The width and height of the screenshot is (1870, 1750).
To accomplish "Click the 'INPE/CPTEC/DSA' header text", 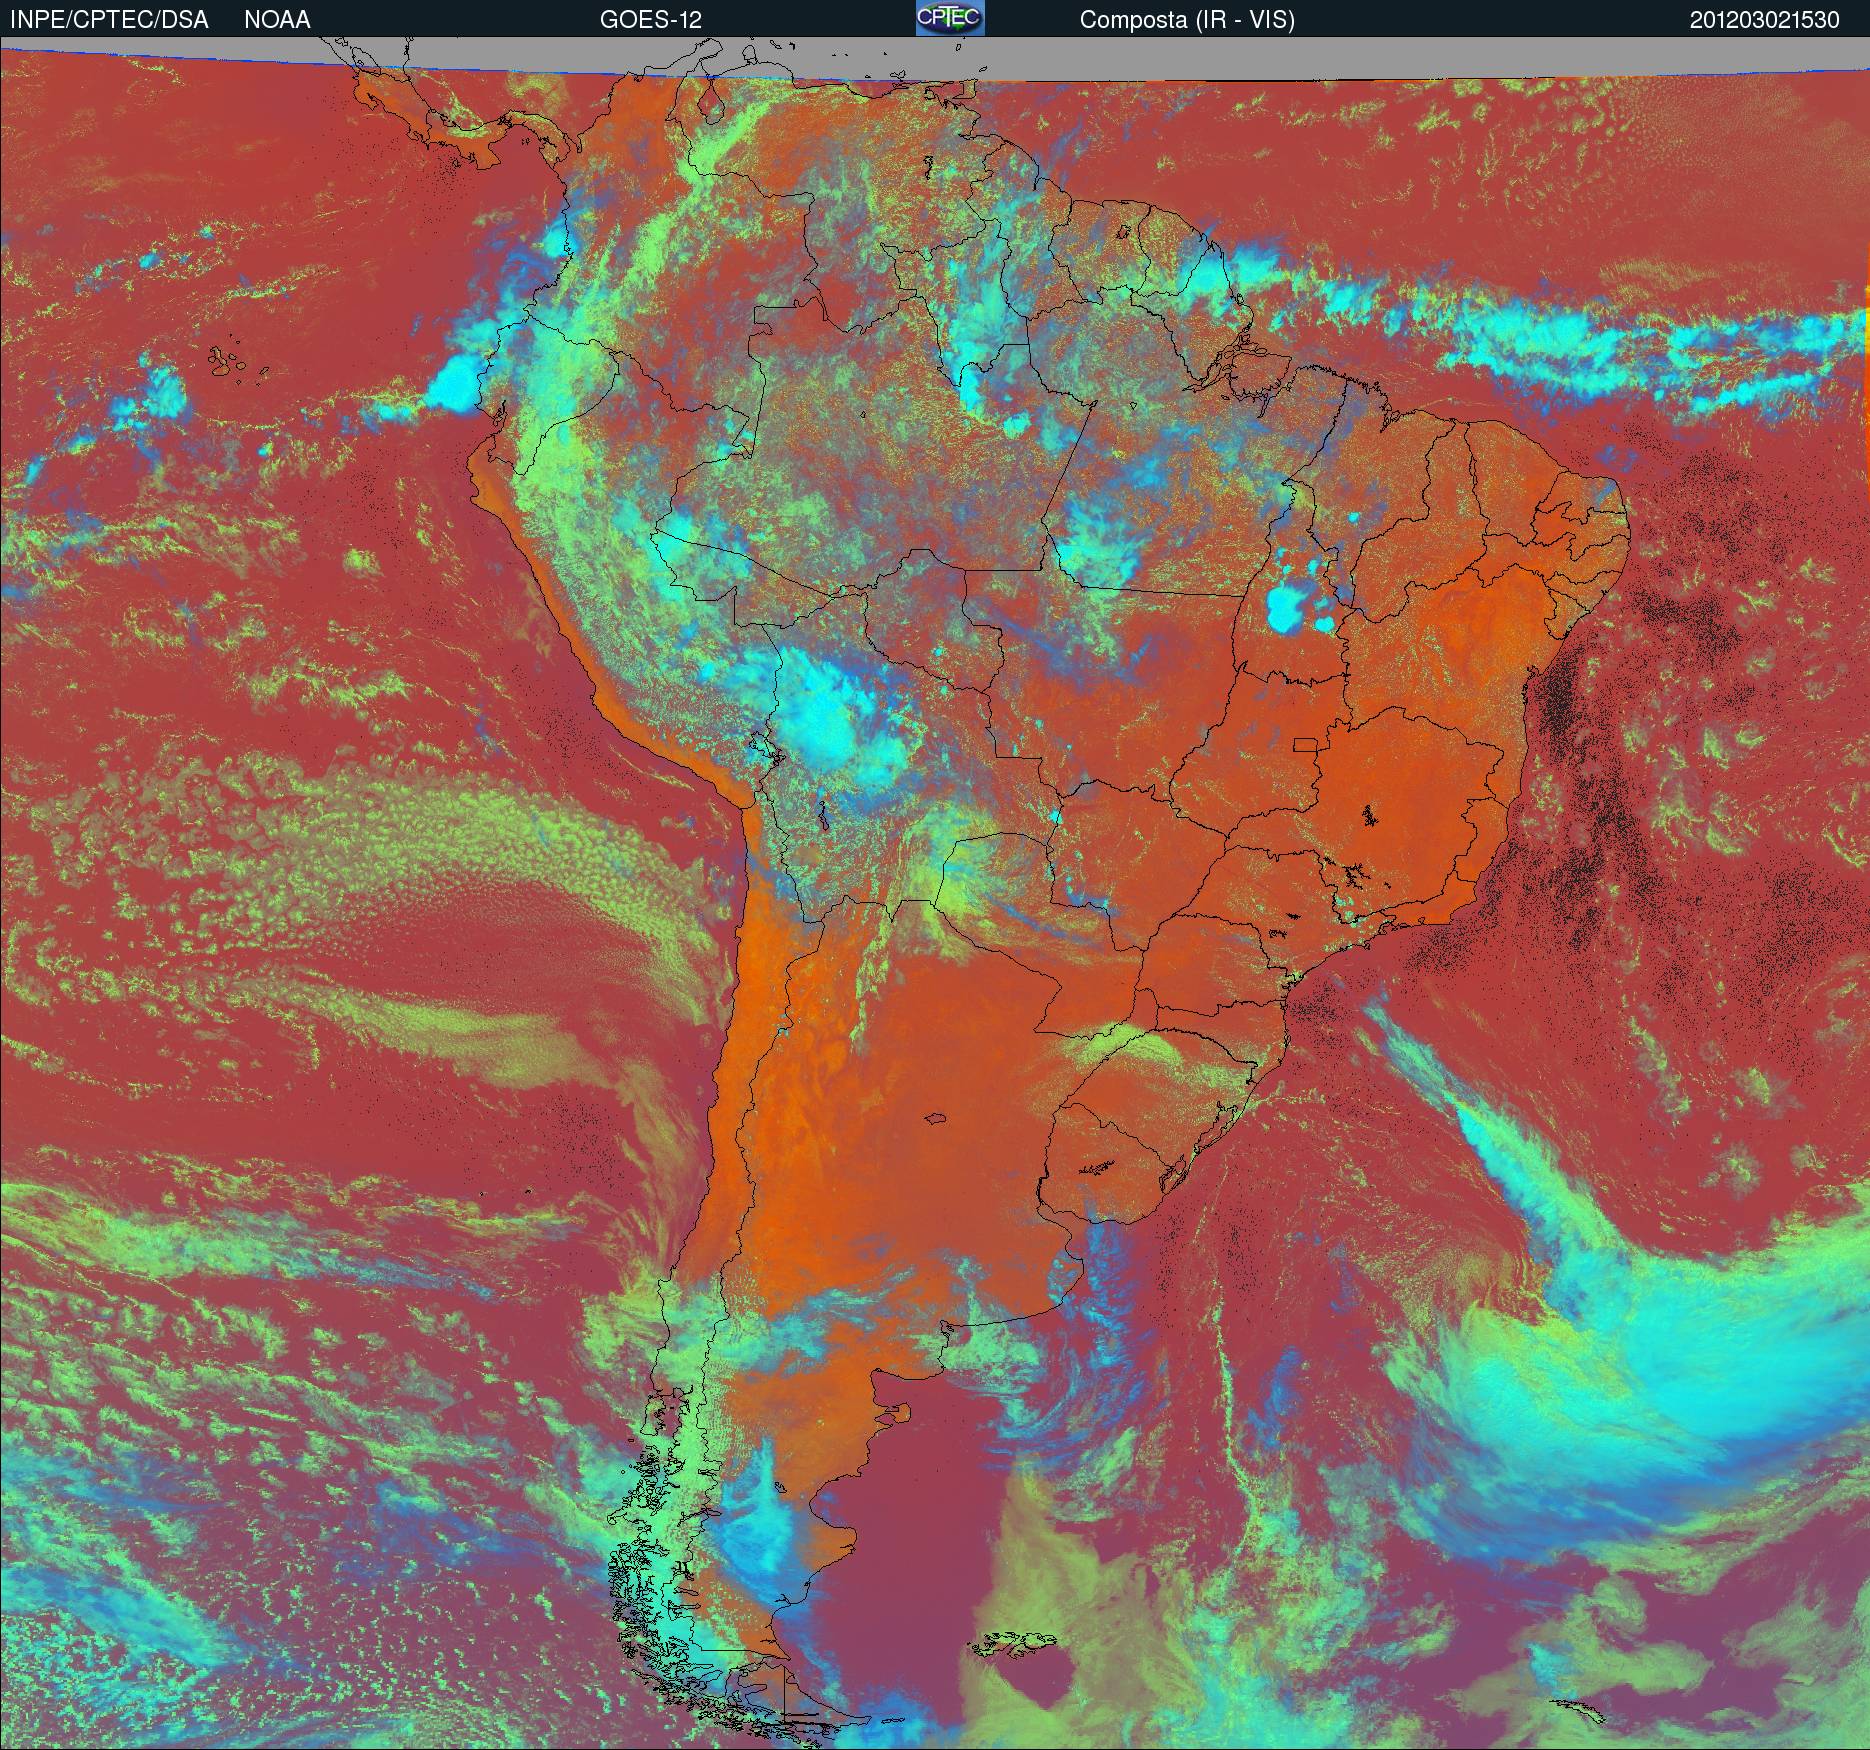I will 109,20.
